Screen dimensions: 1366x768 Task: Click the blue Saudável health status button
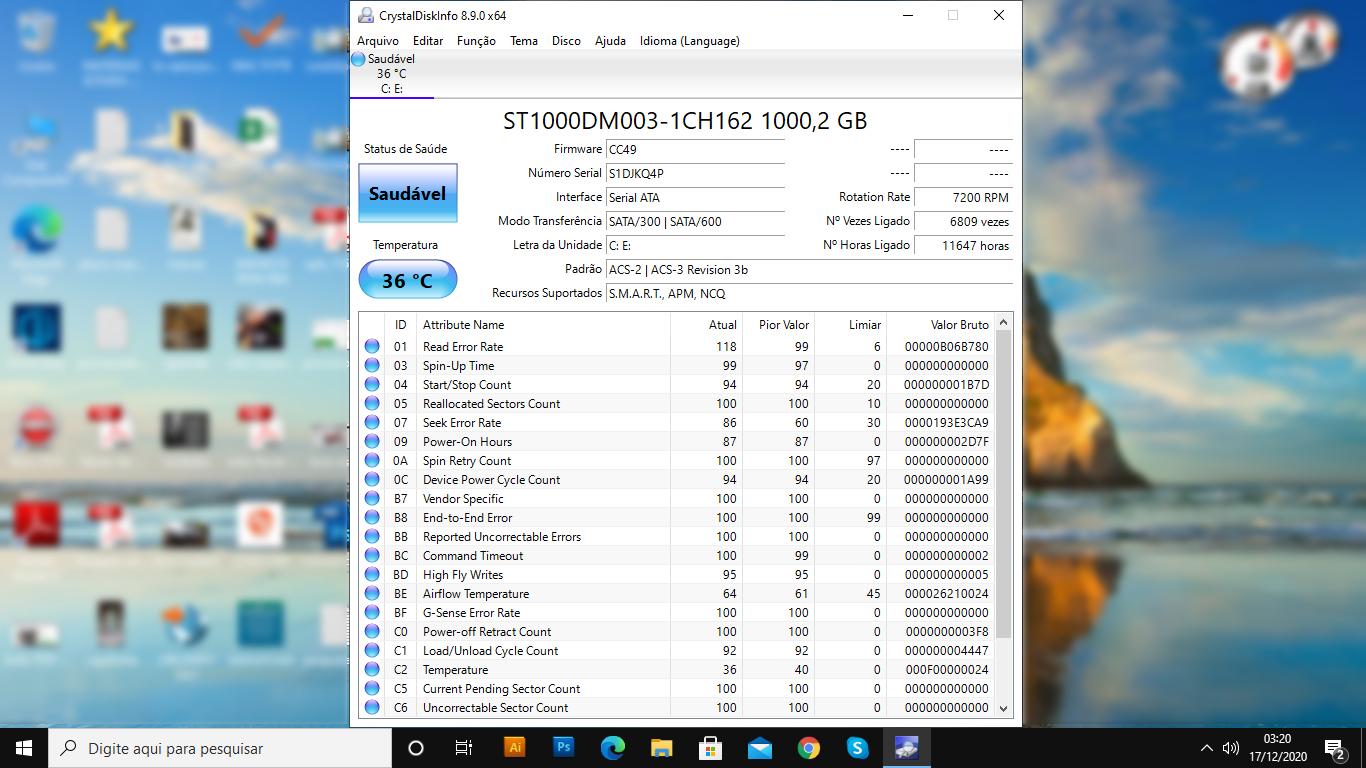point(408,193)
